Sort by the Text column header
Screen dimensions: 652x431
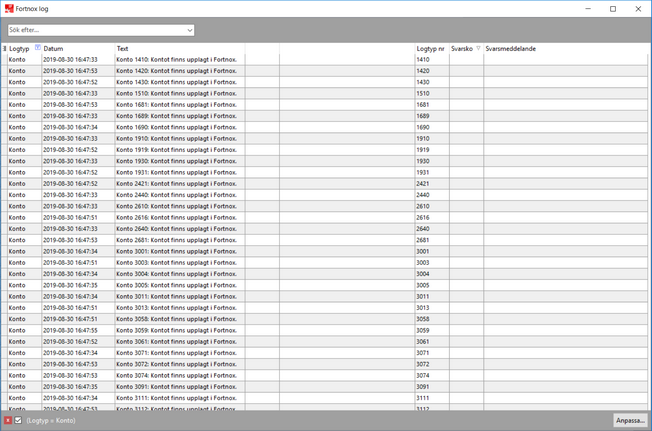click(x=180, y=49)
